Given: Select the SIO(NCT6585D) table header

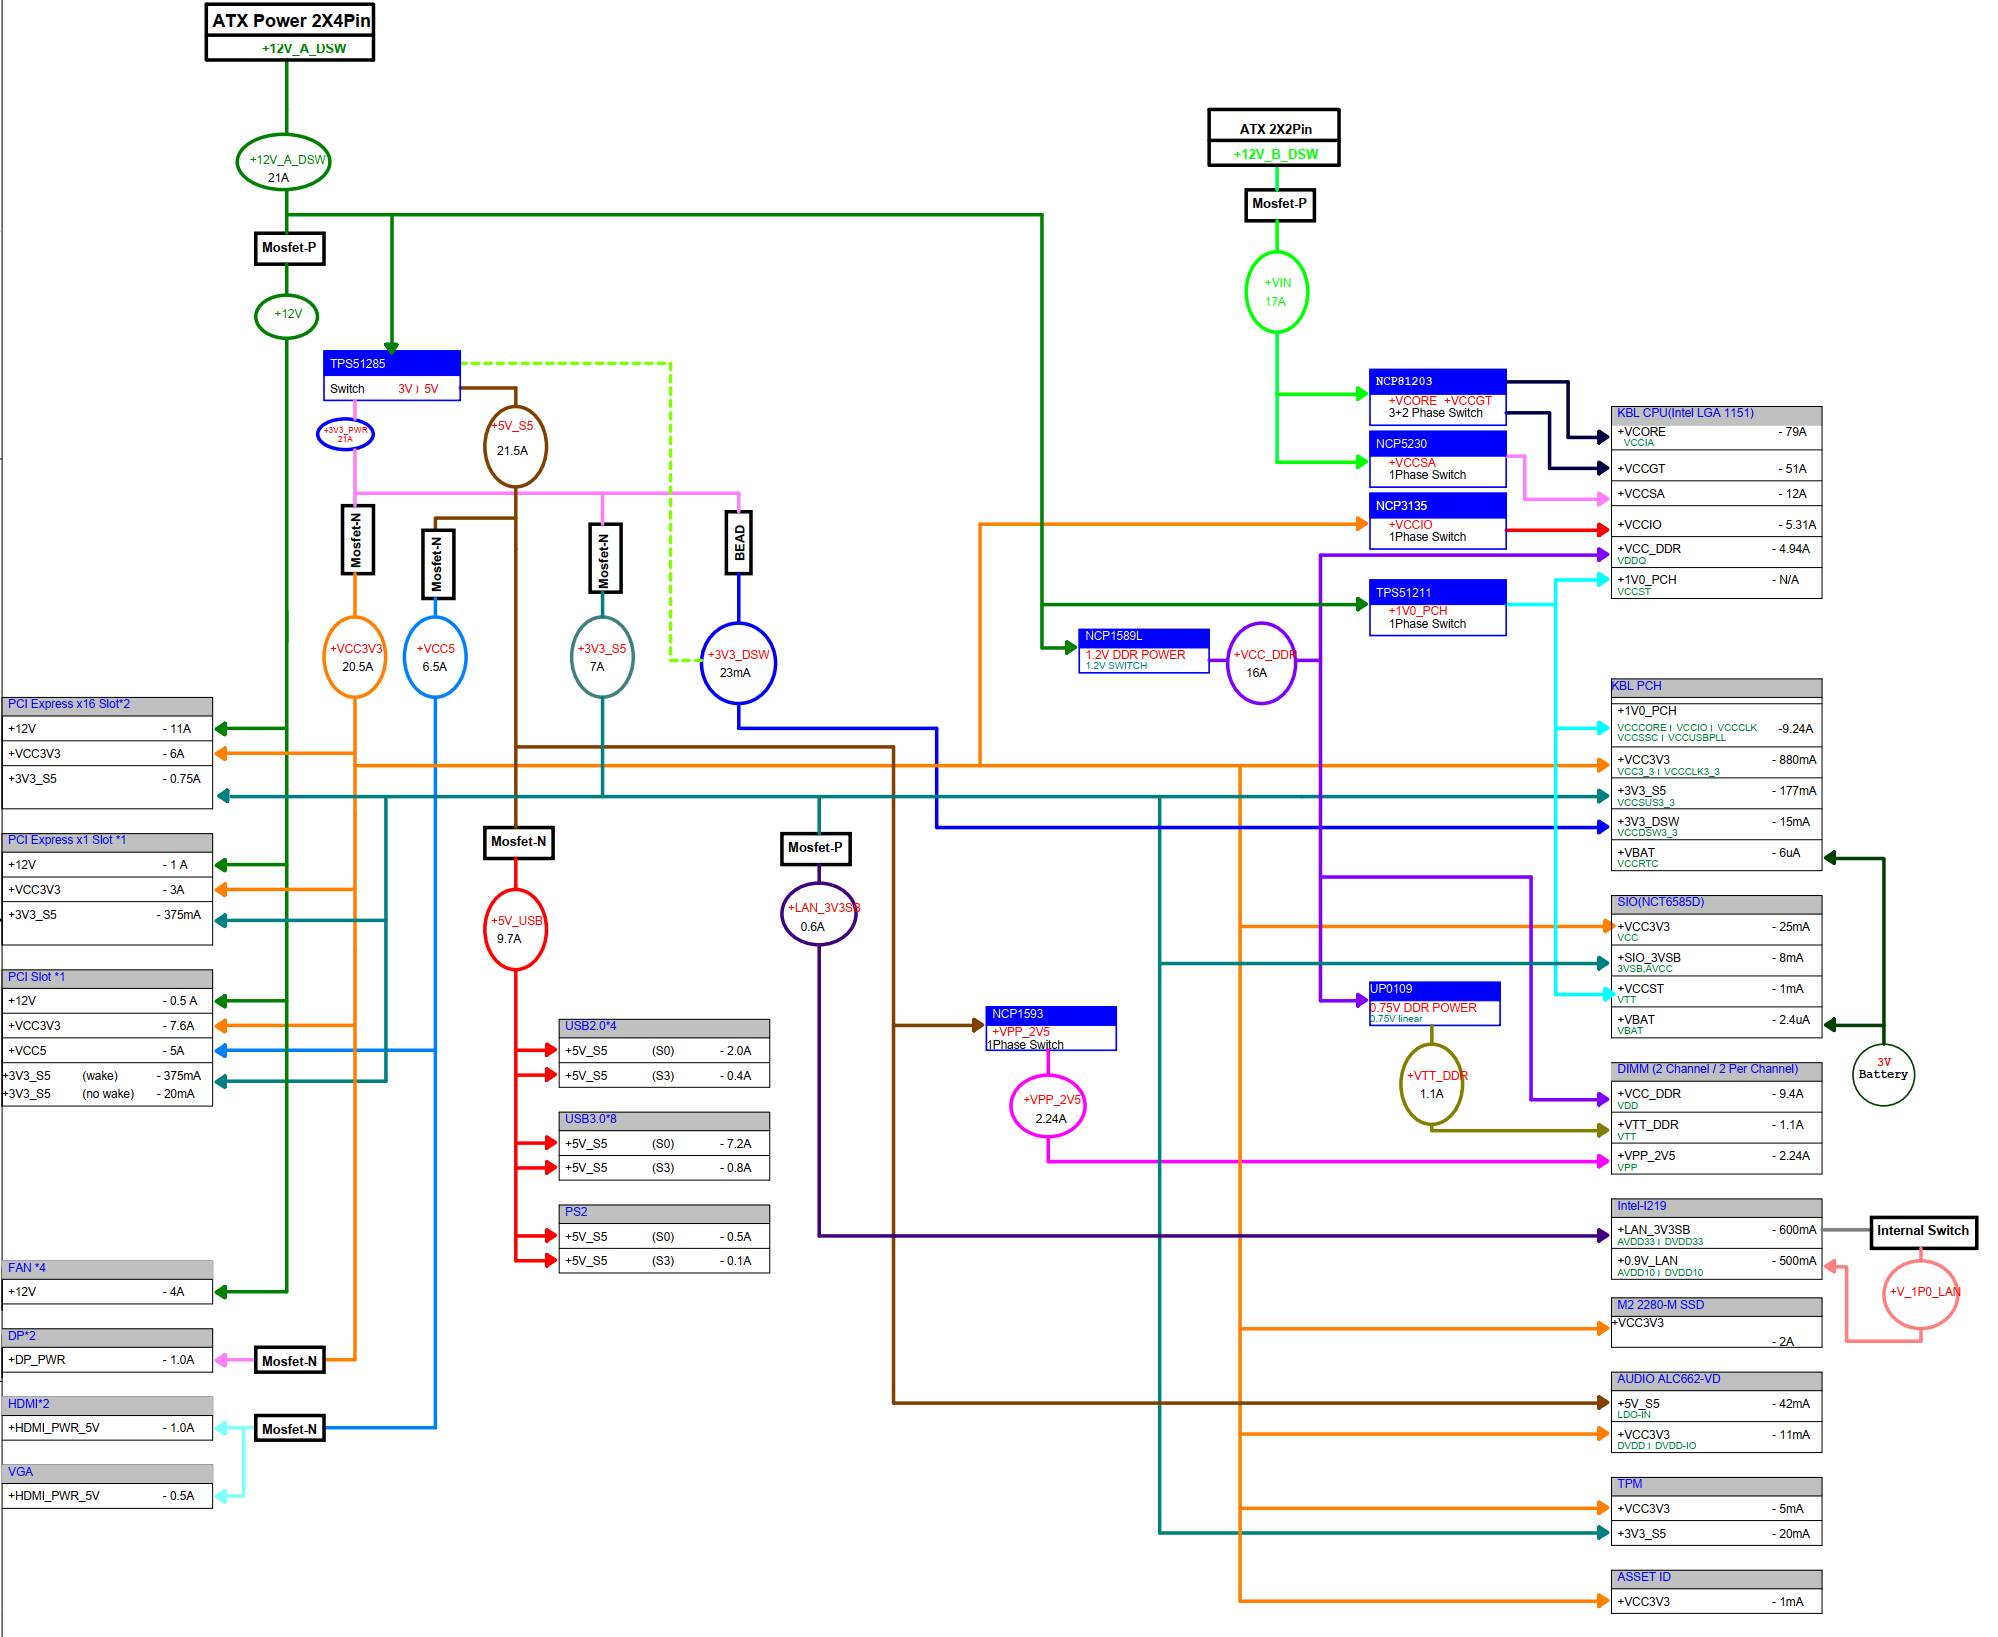Looking at the screenshot, I should click(x=1716, y=903).
